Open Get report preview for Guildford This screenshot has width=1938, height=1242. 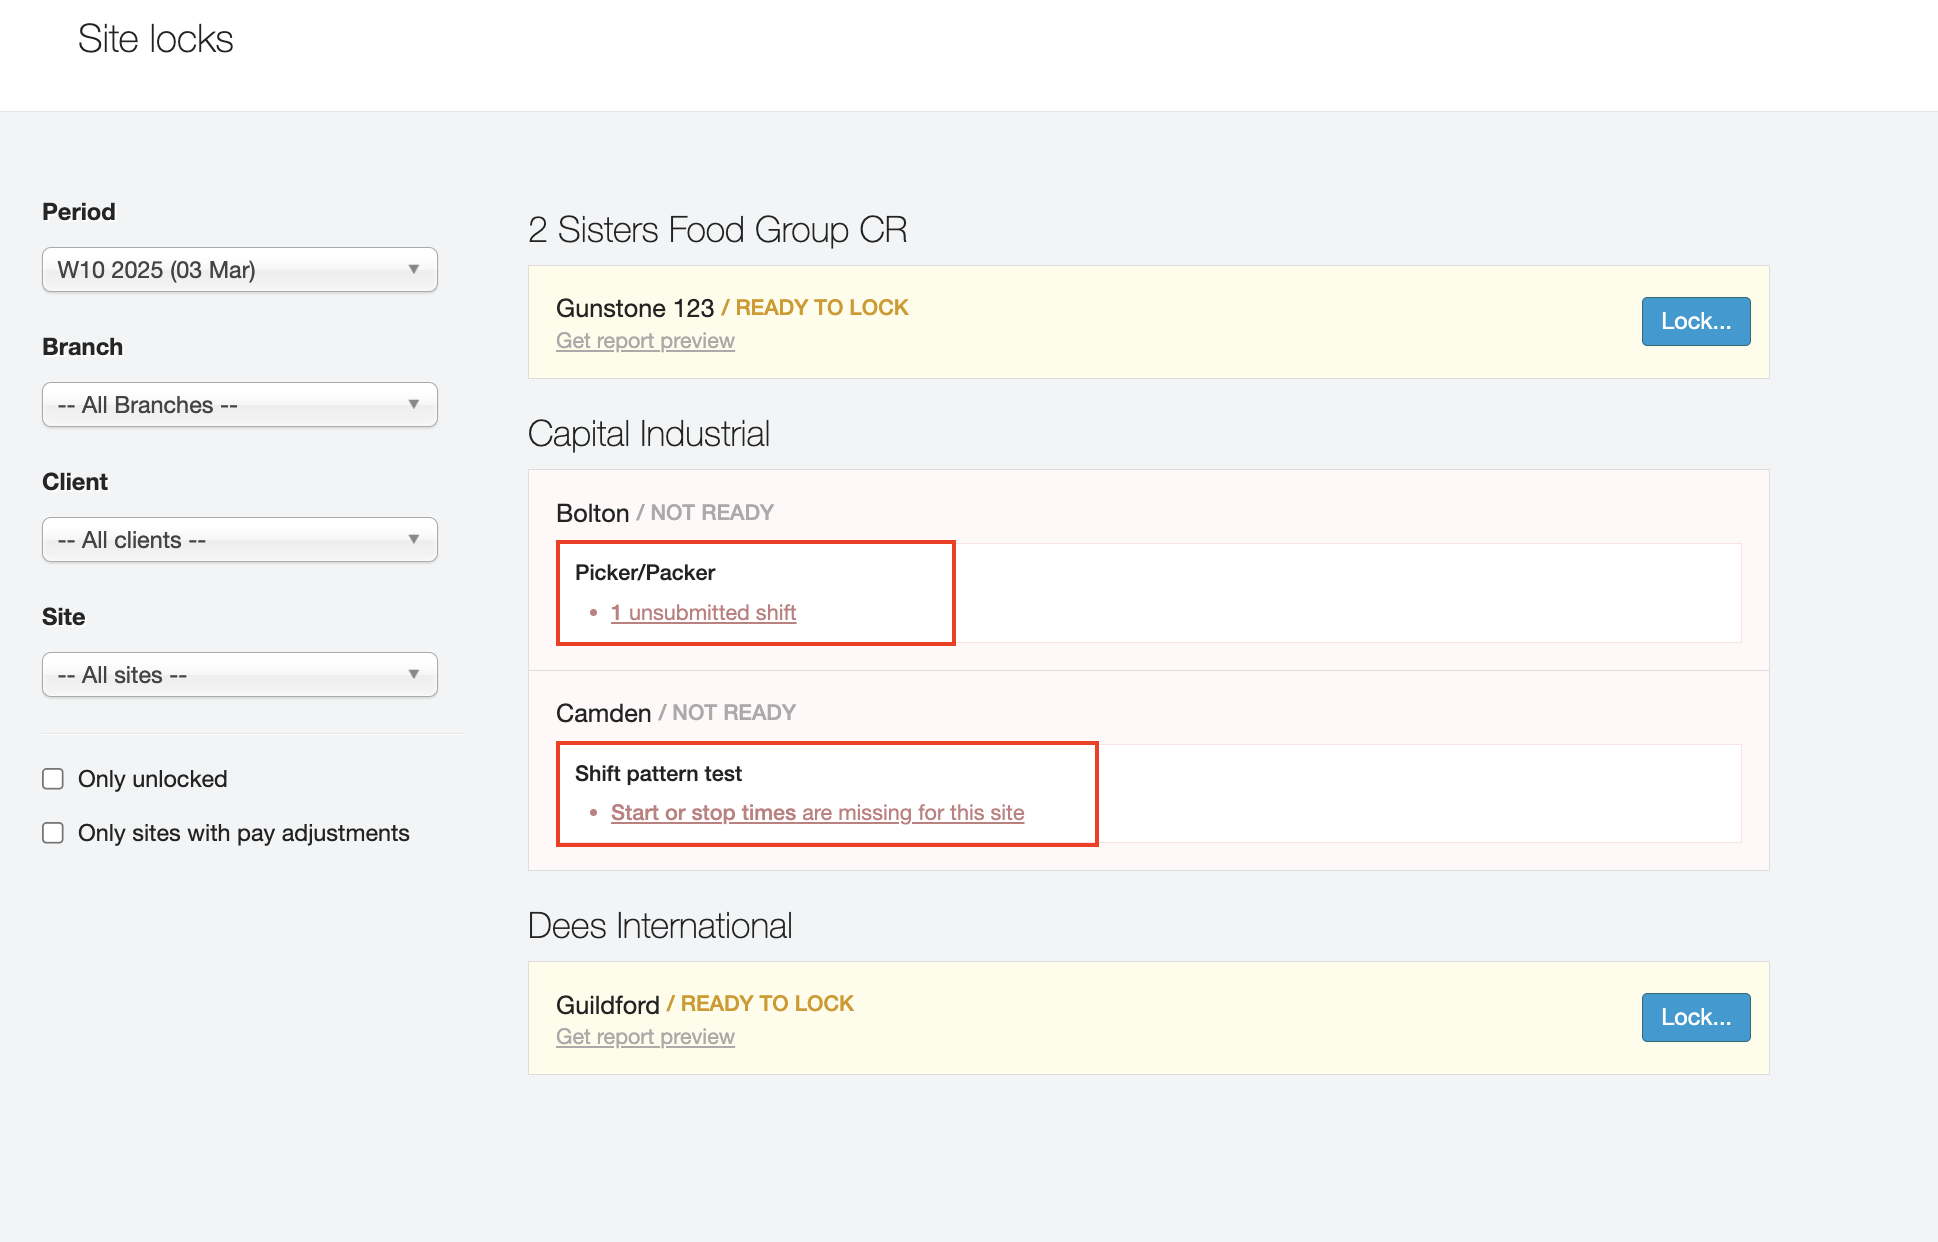pyautogui.click(x=645, y=1037)
